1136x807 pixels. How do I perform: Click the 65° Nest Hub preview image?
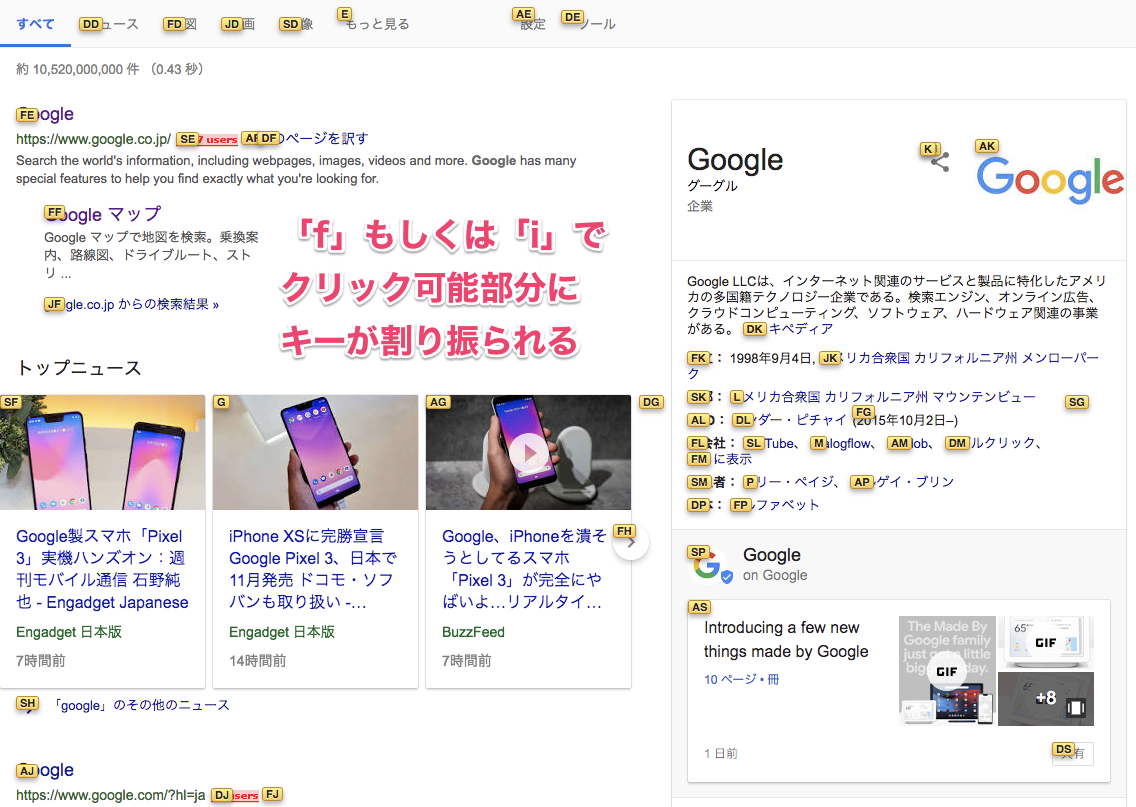click(1048, 643)
